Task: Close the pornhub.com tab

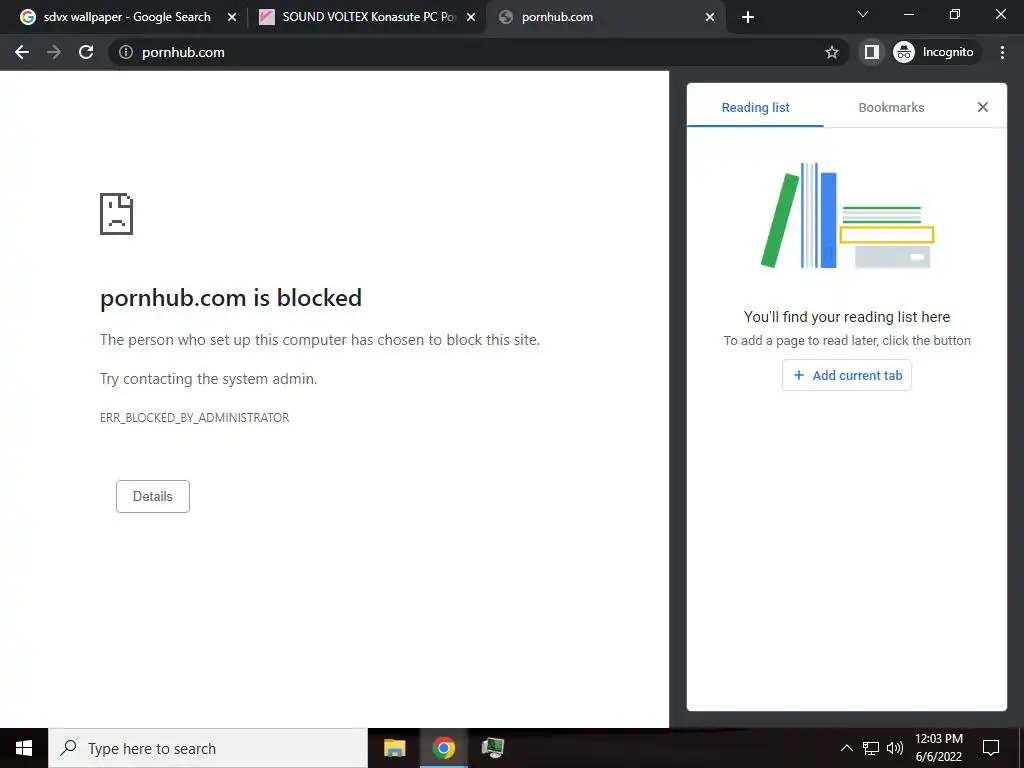Action: [710, 18]
